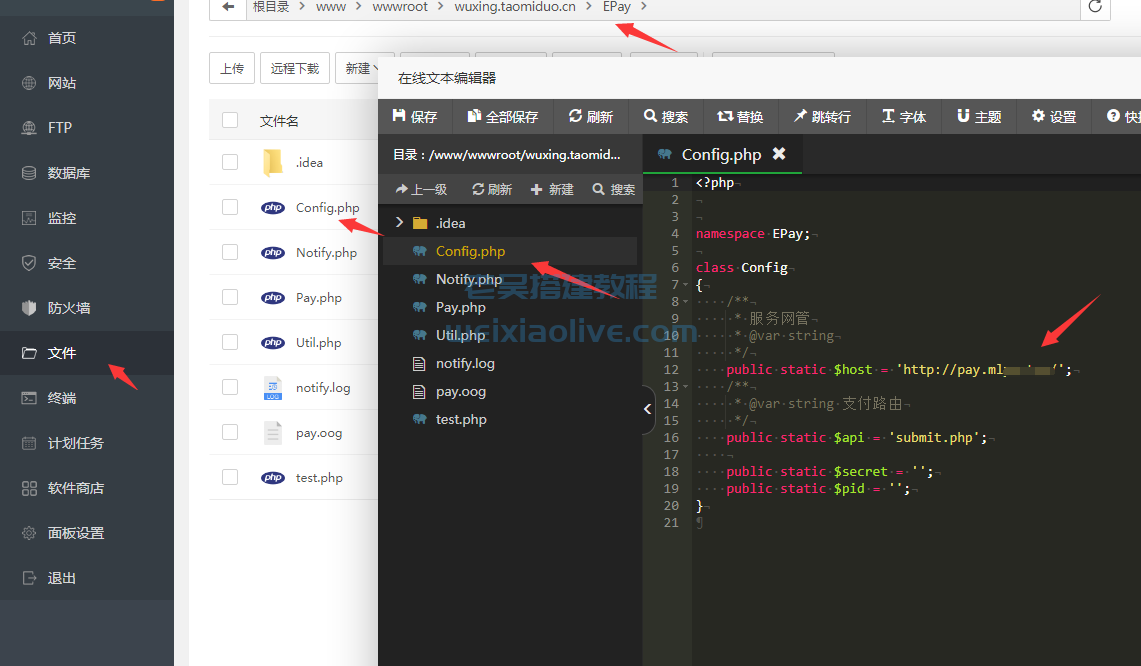This screenshot has width=1141, height=666.
Task: Fold code at line 7 gutter arrow
Action: coord(685,285)
